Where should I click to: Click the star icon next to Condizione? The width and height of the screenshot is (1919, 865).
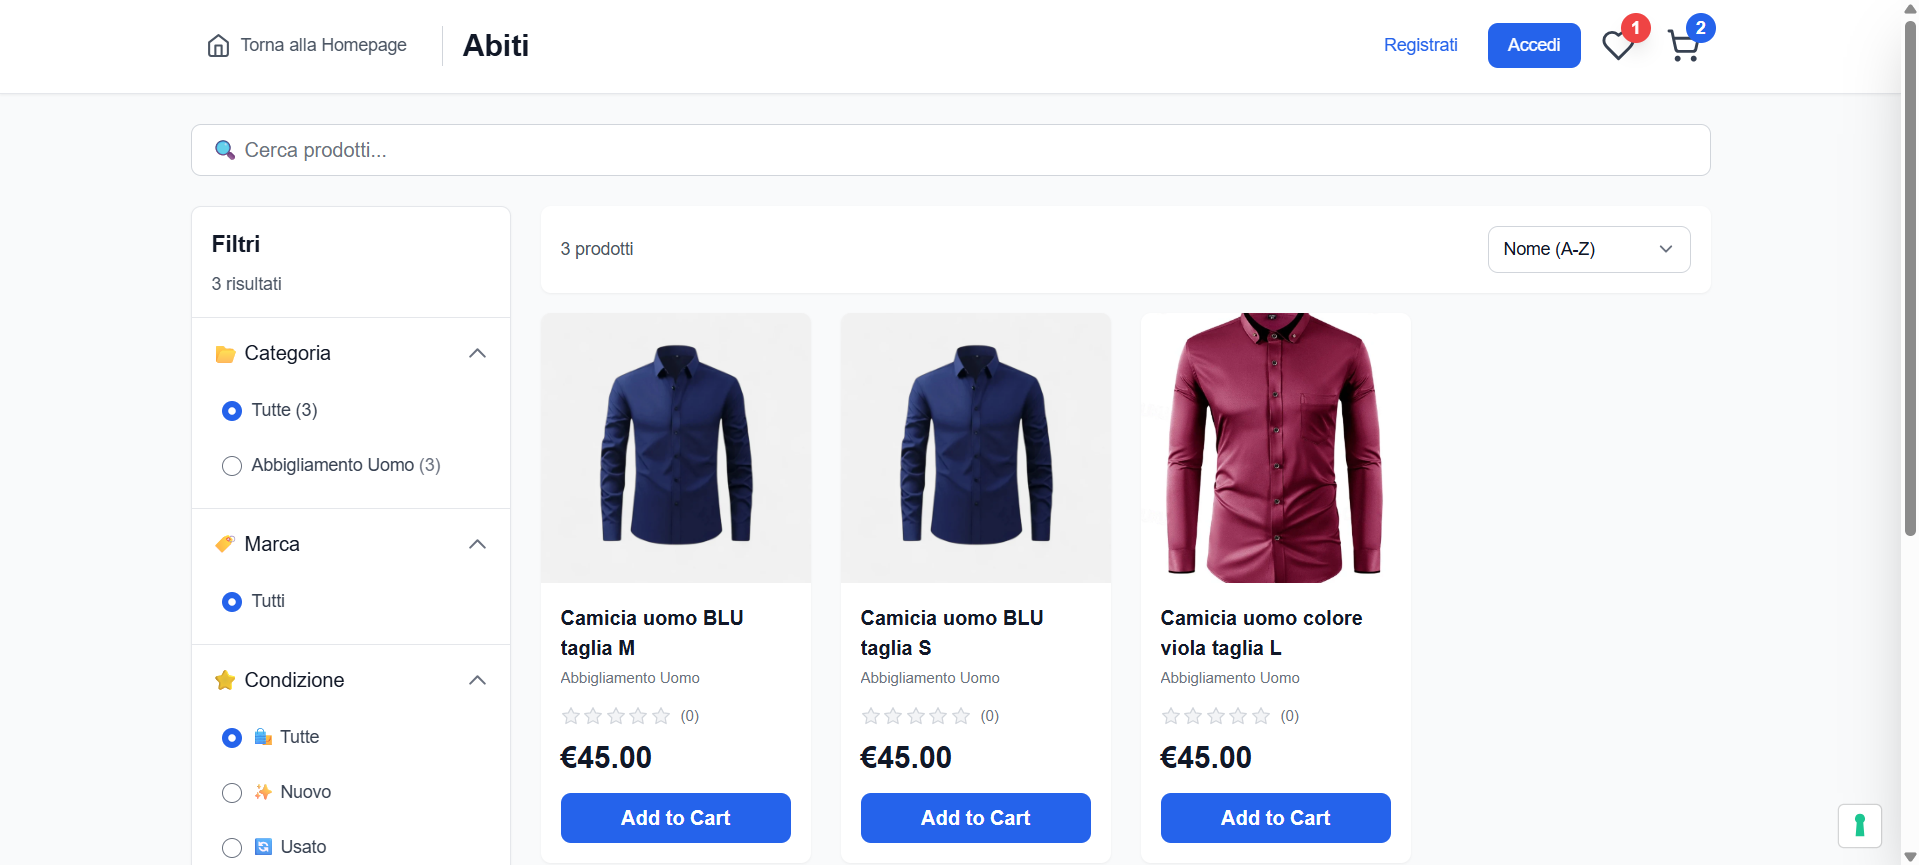[x=224, y=680]
